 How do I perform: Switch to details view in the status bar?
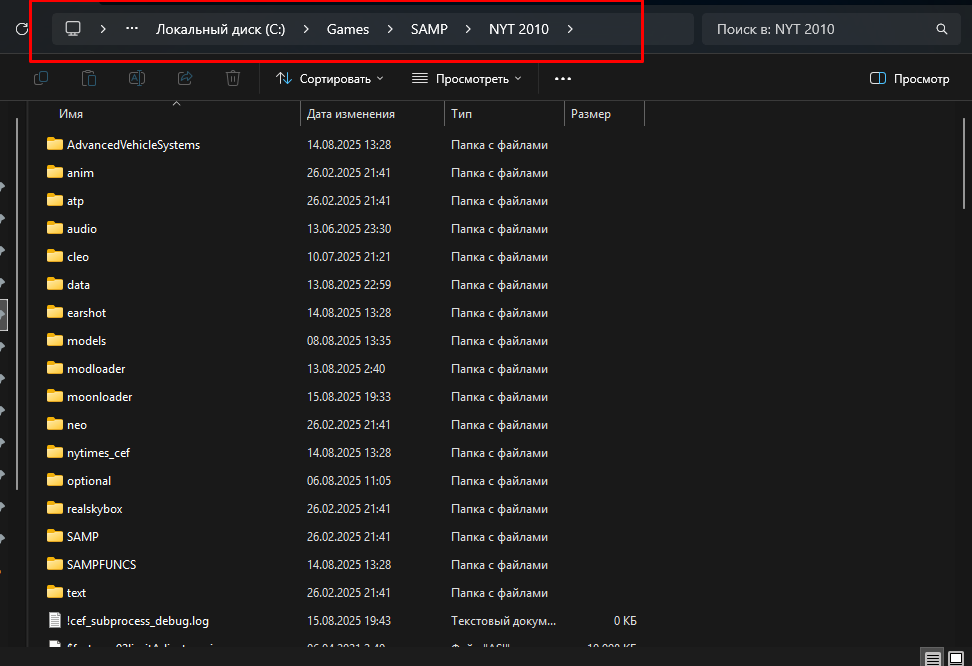[932, 657]
